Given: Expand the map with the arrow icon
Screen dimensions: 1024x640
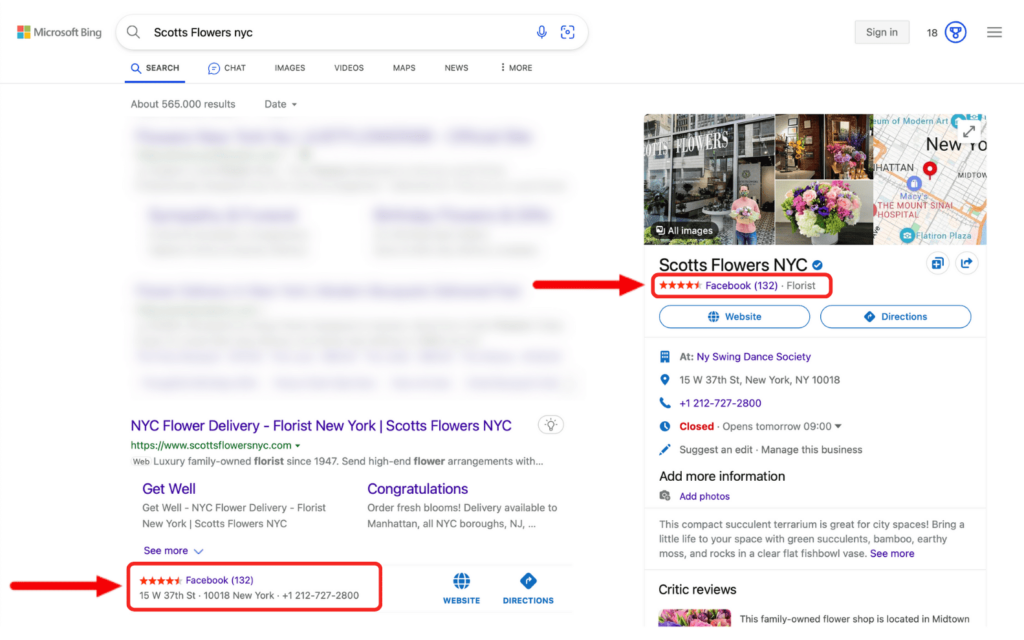Looking at the screenshot, I should (x=969, y=131).
